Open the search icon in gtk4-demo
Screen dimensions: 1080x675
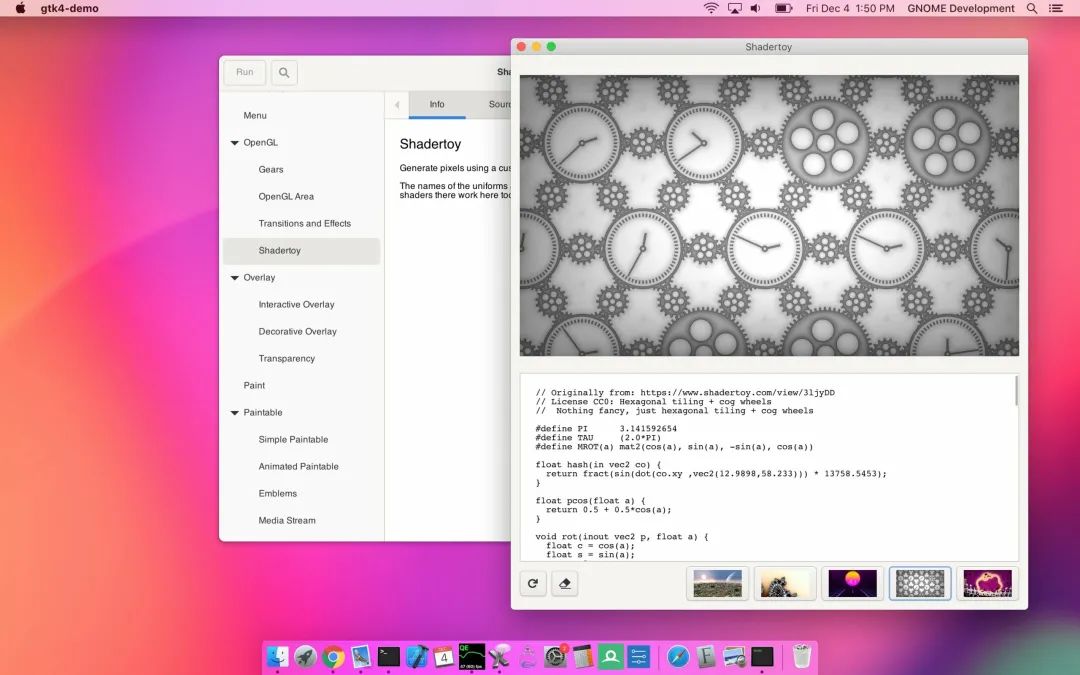tap(284, 73)
